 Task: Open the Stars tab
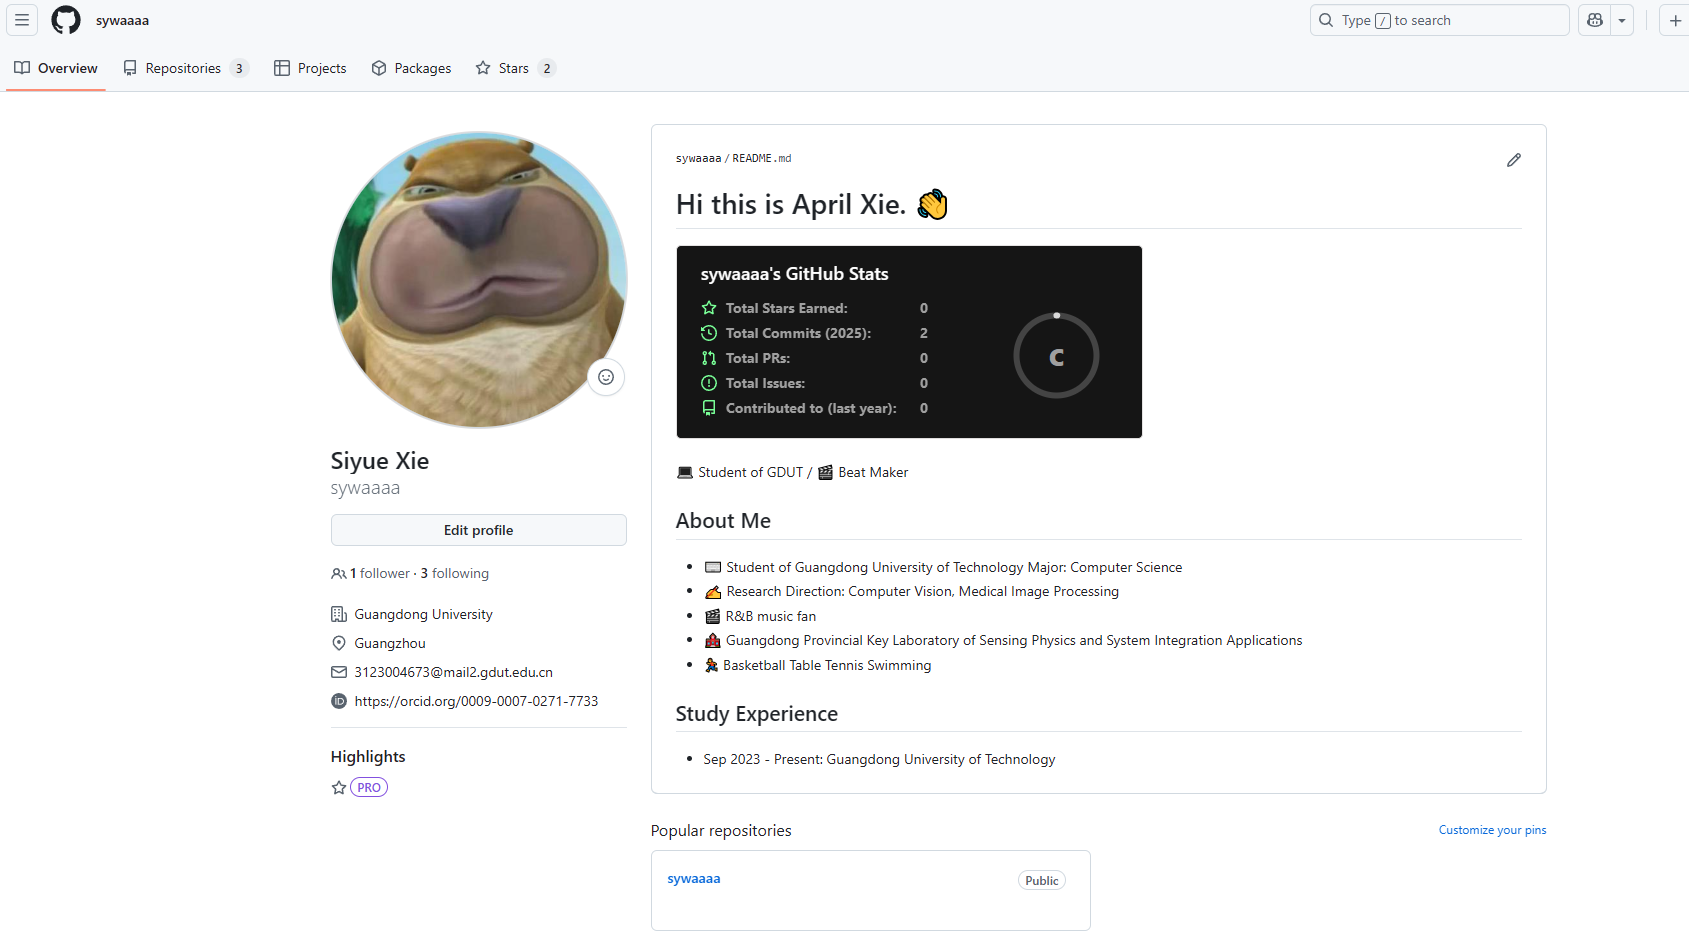point(515,68)
